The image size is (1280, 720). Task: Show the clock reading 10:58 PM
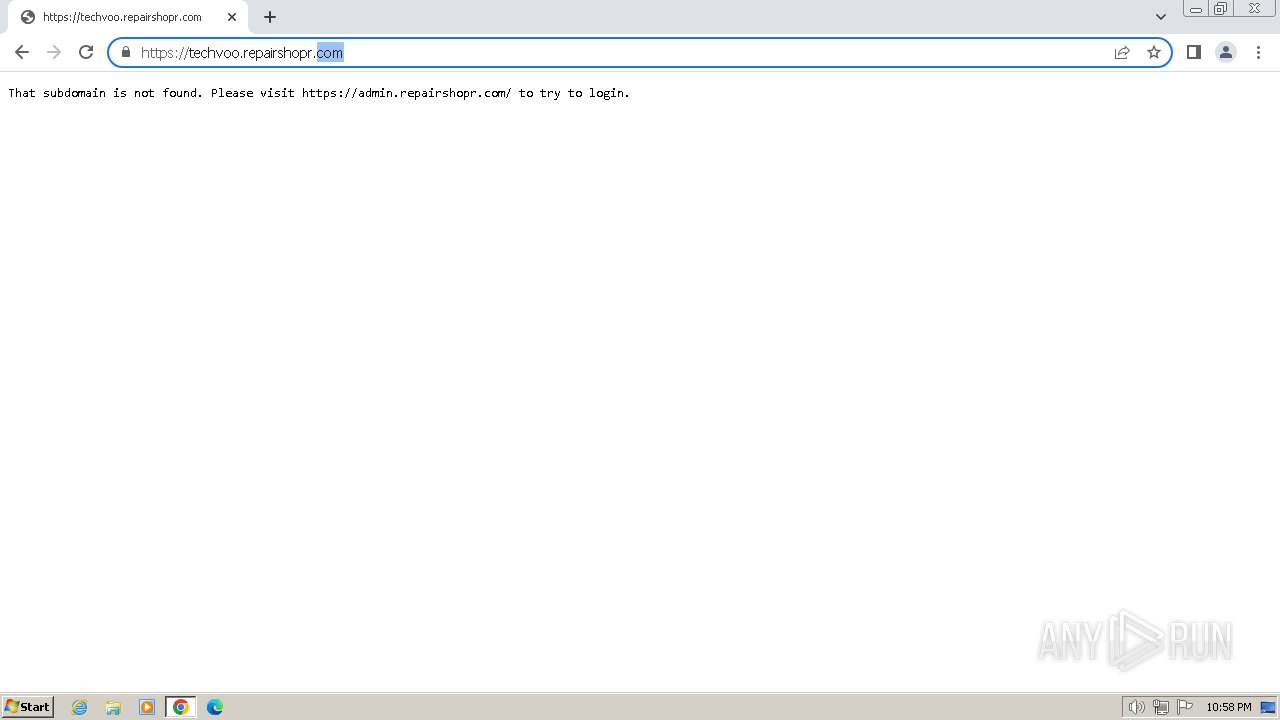point(1228,707)
